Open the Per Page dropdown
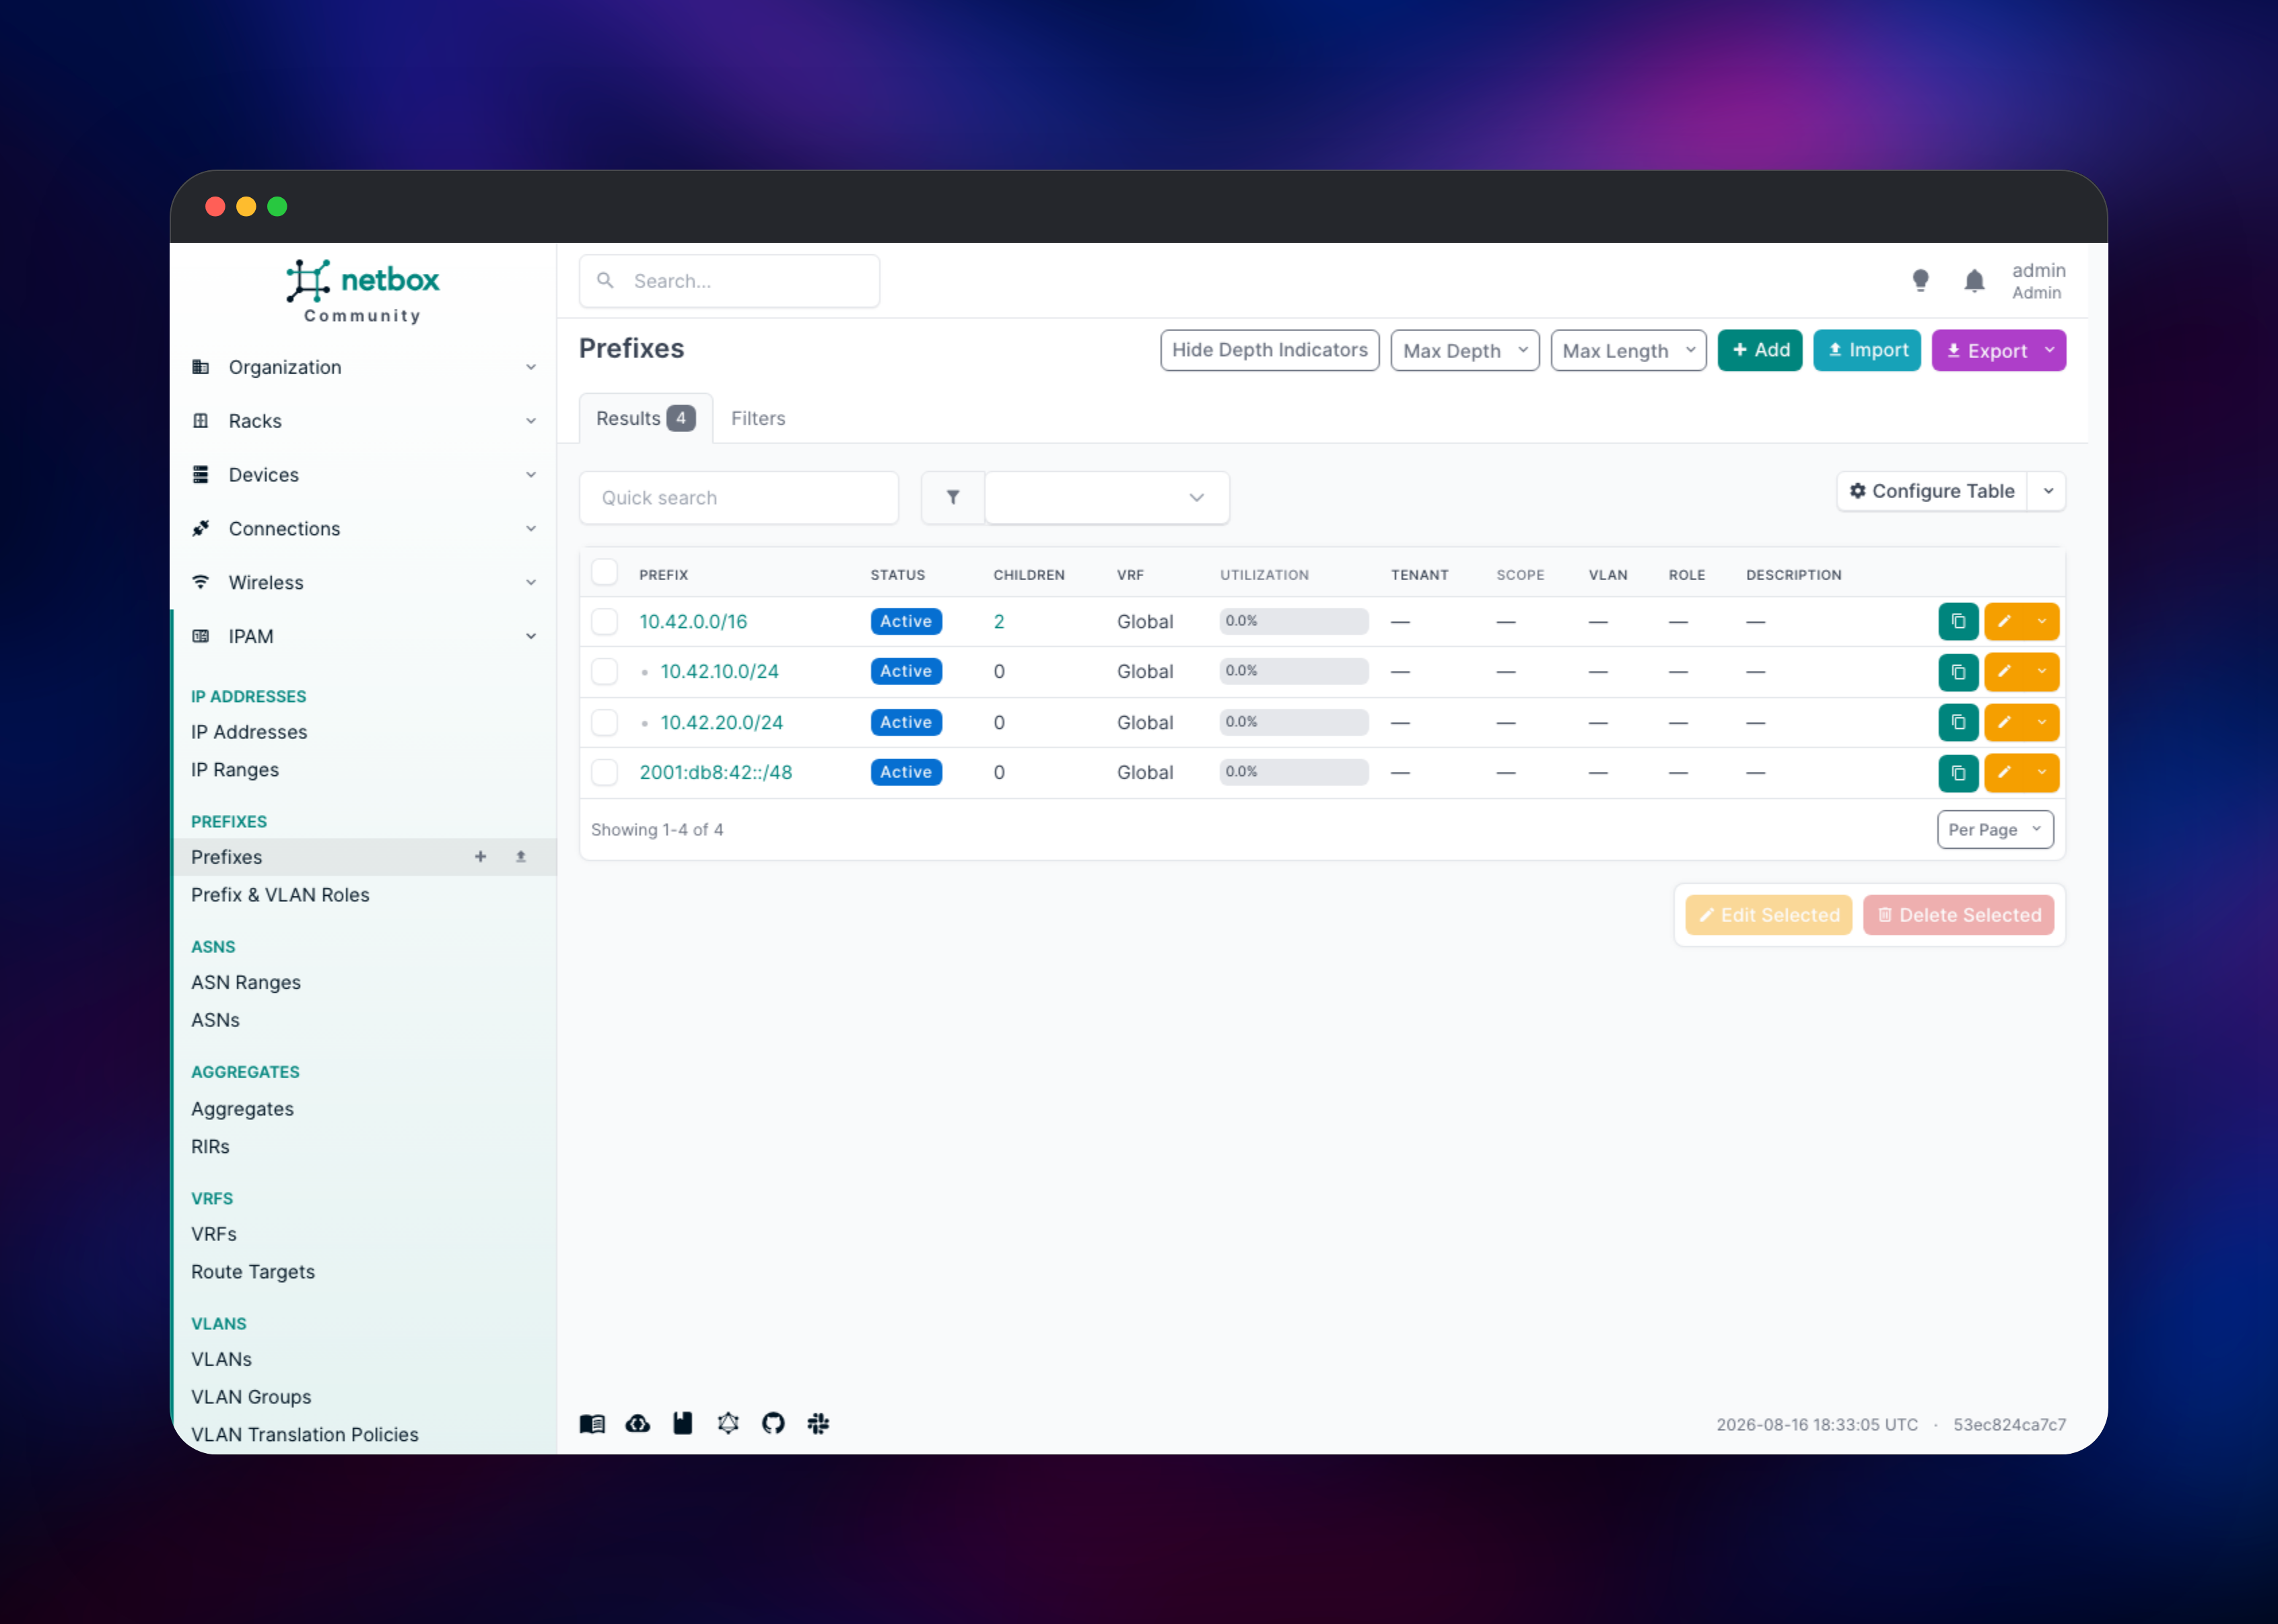Image resolution: width=2278 pixels, height=1624 pixels. coord(1995,829)
